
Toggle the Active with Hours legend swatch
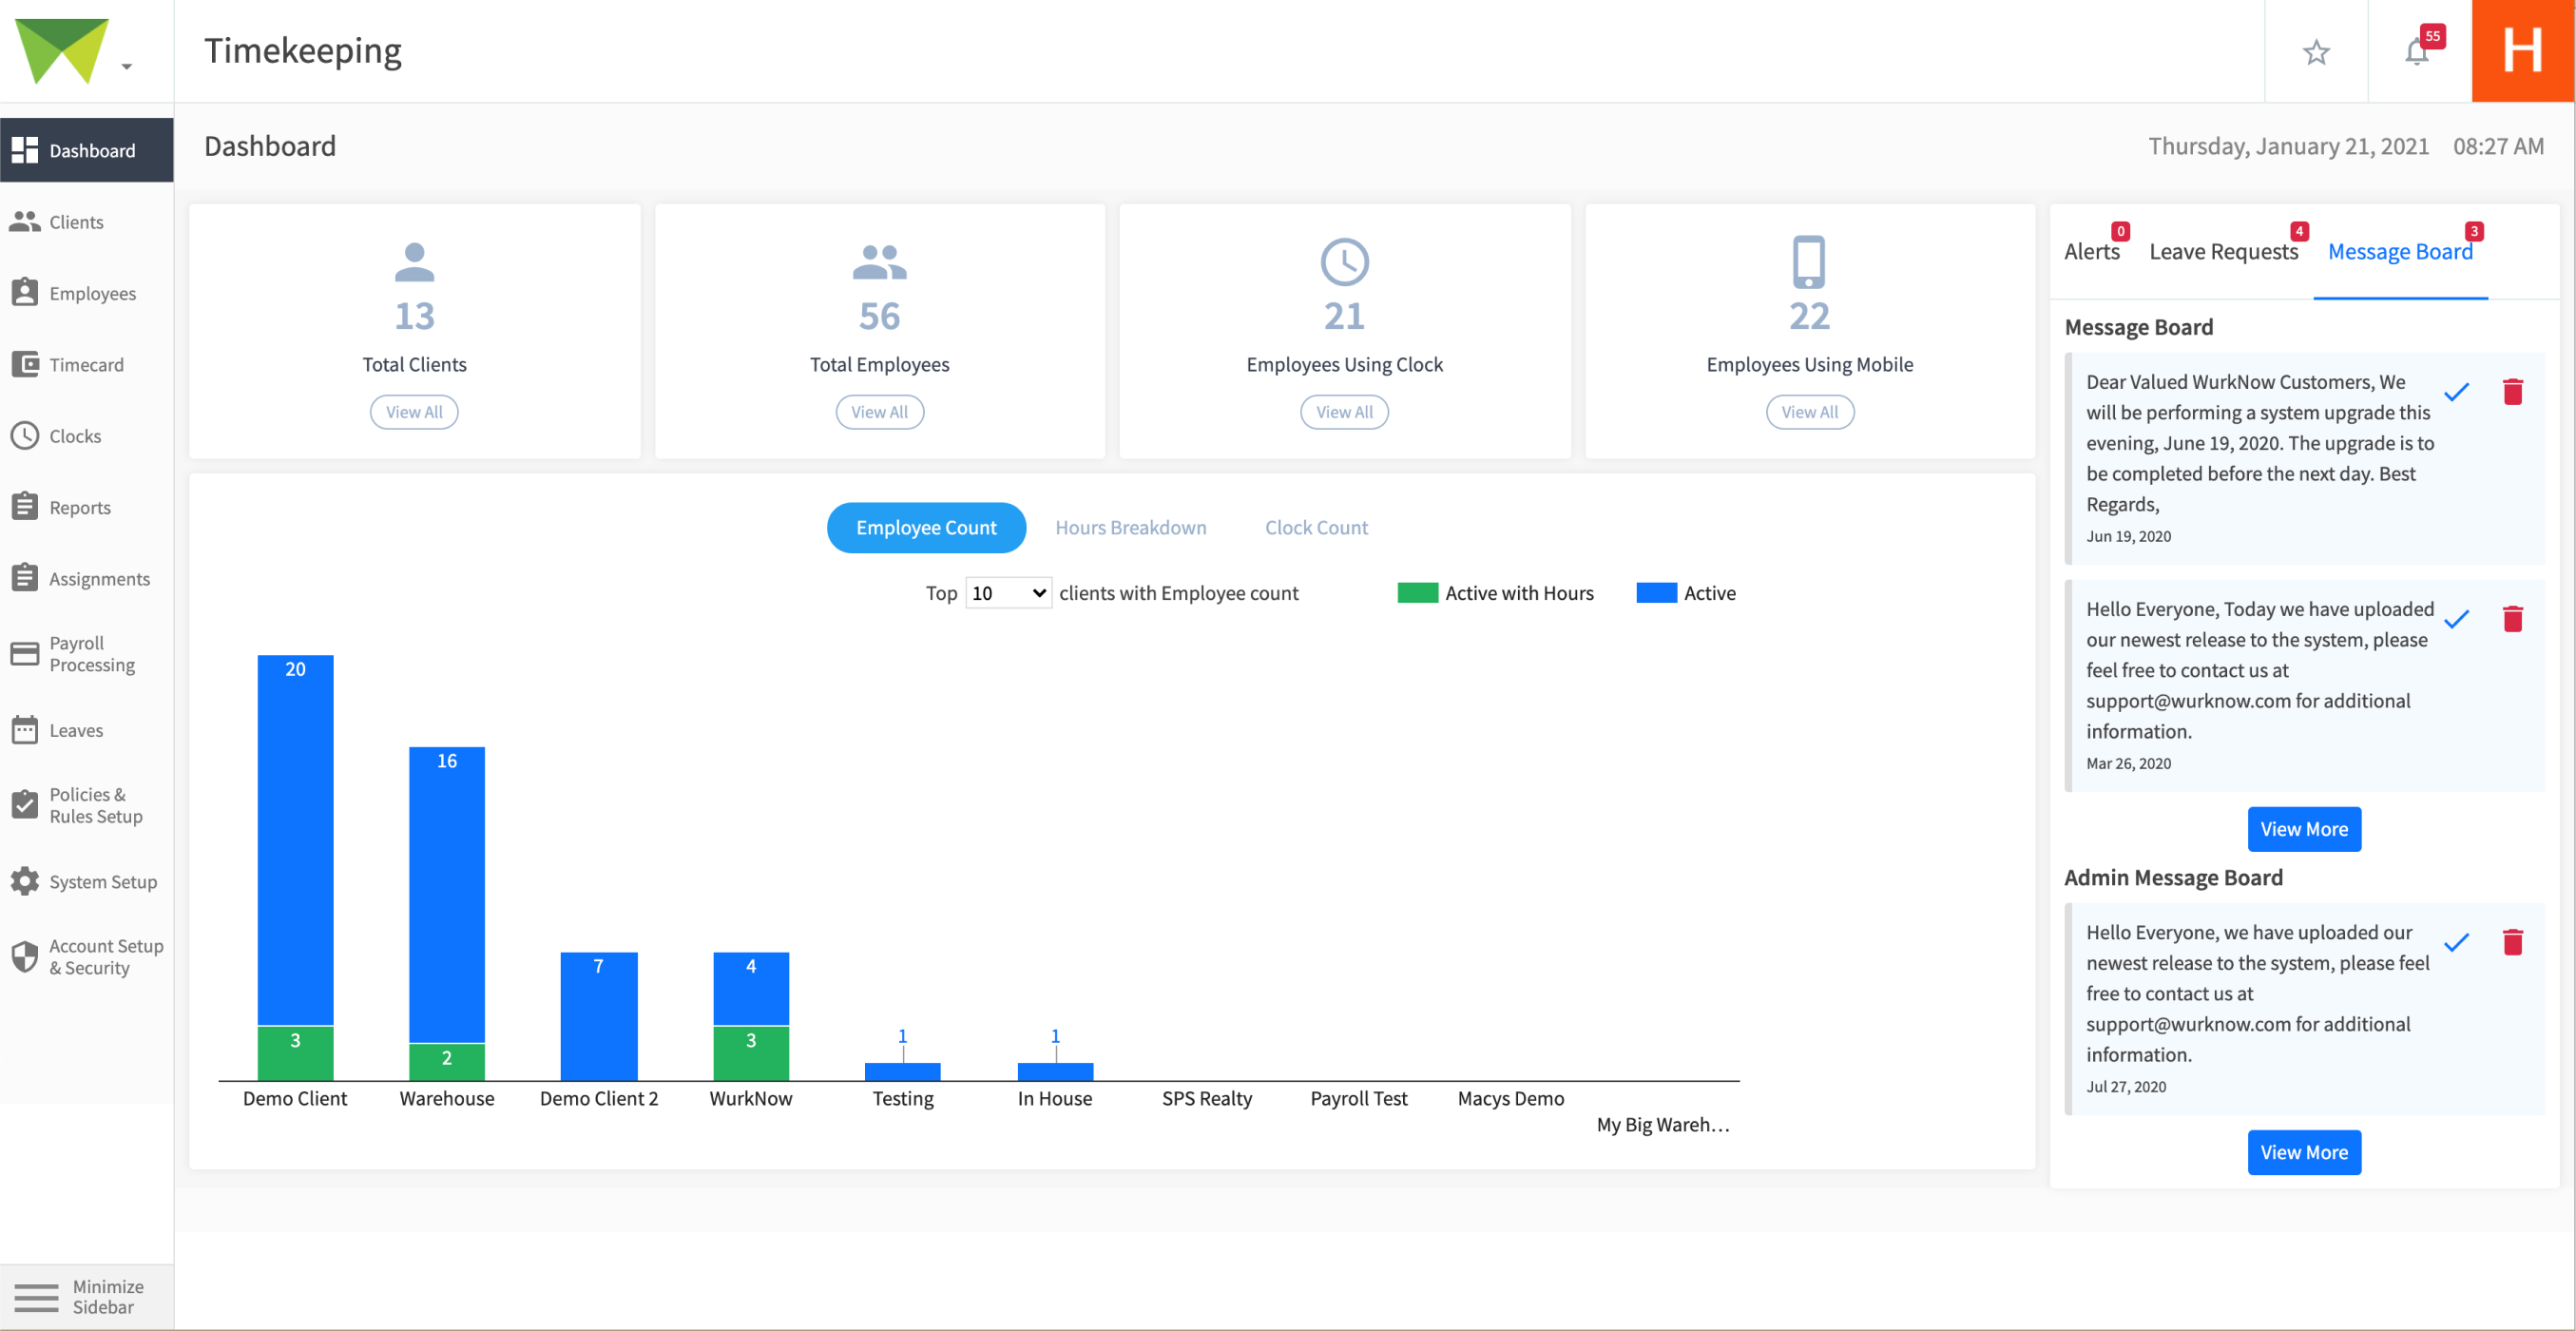click(1416, 593)
